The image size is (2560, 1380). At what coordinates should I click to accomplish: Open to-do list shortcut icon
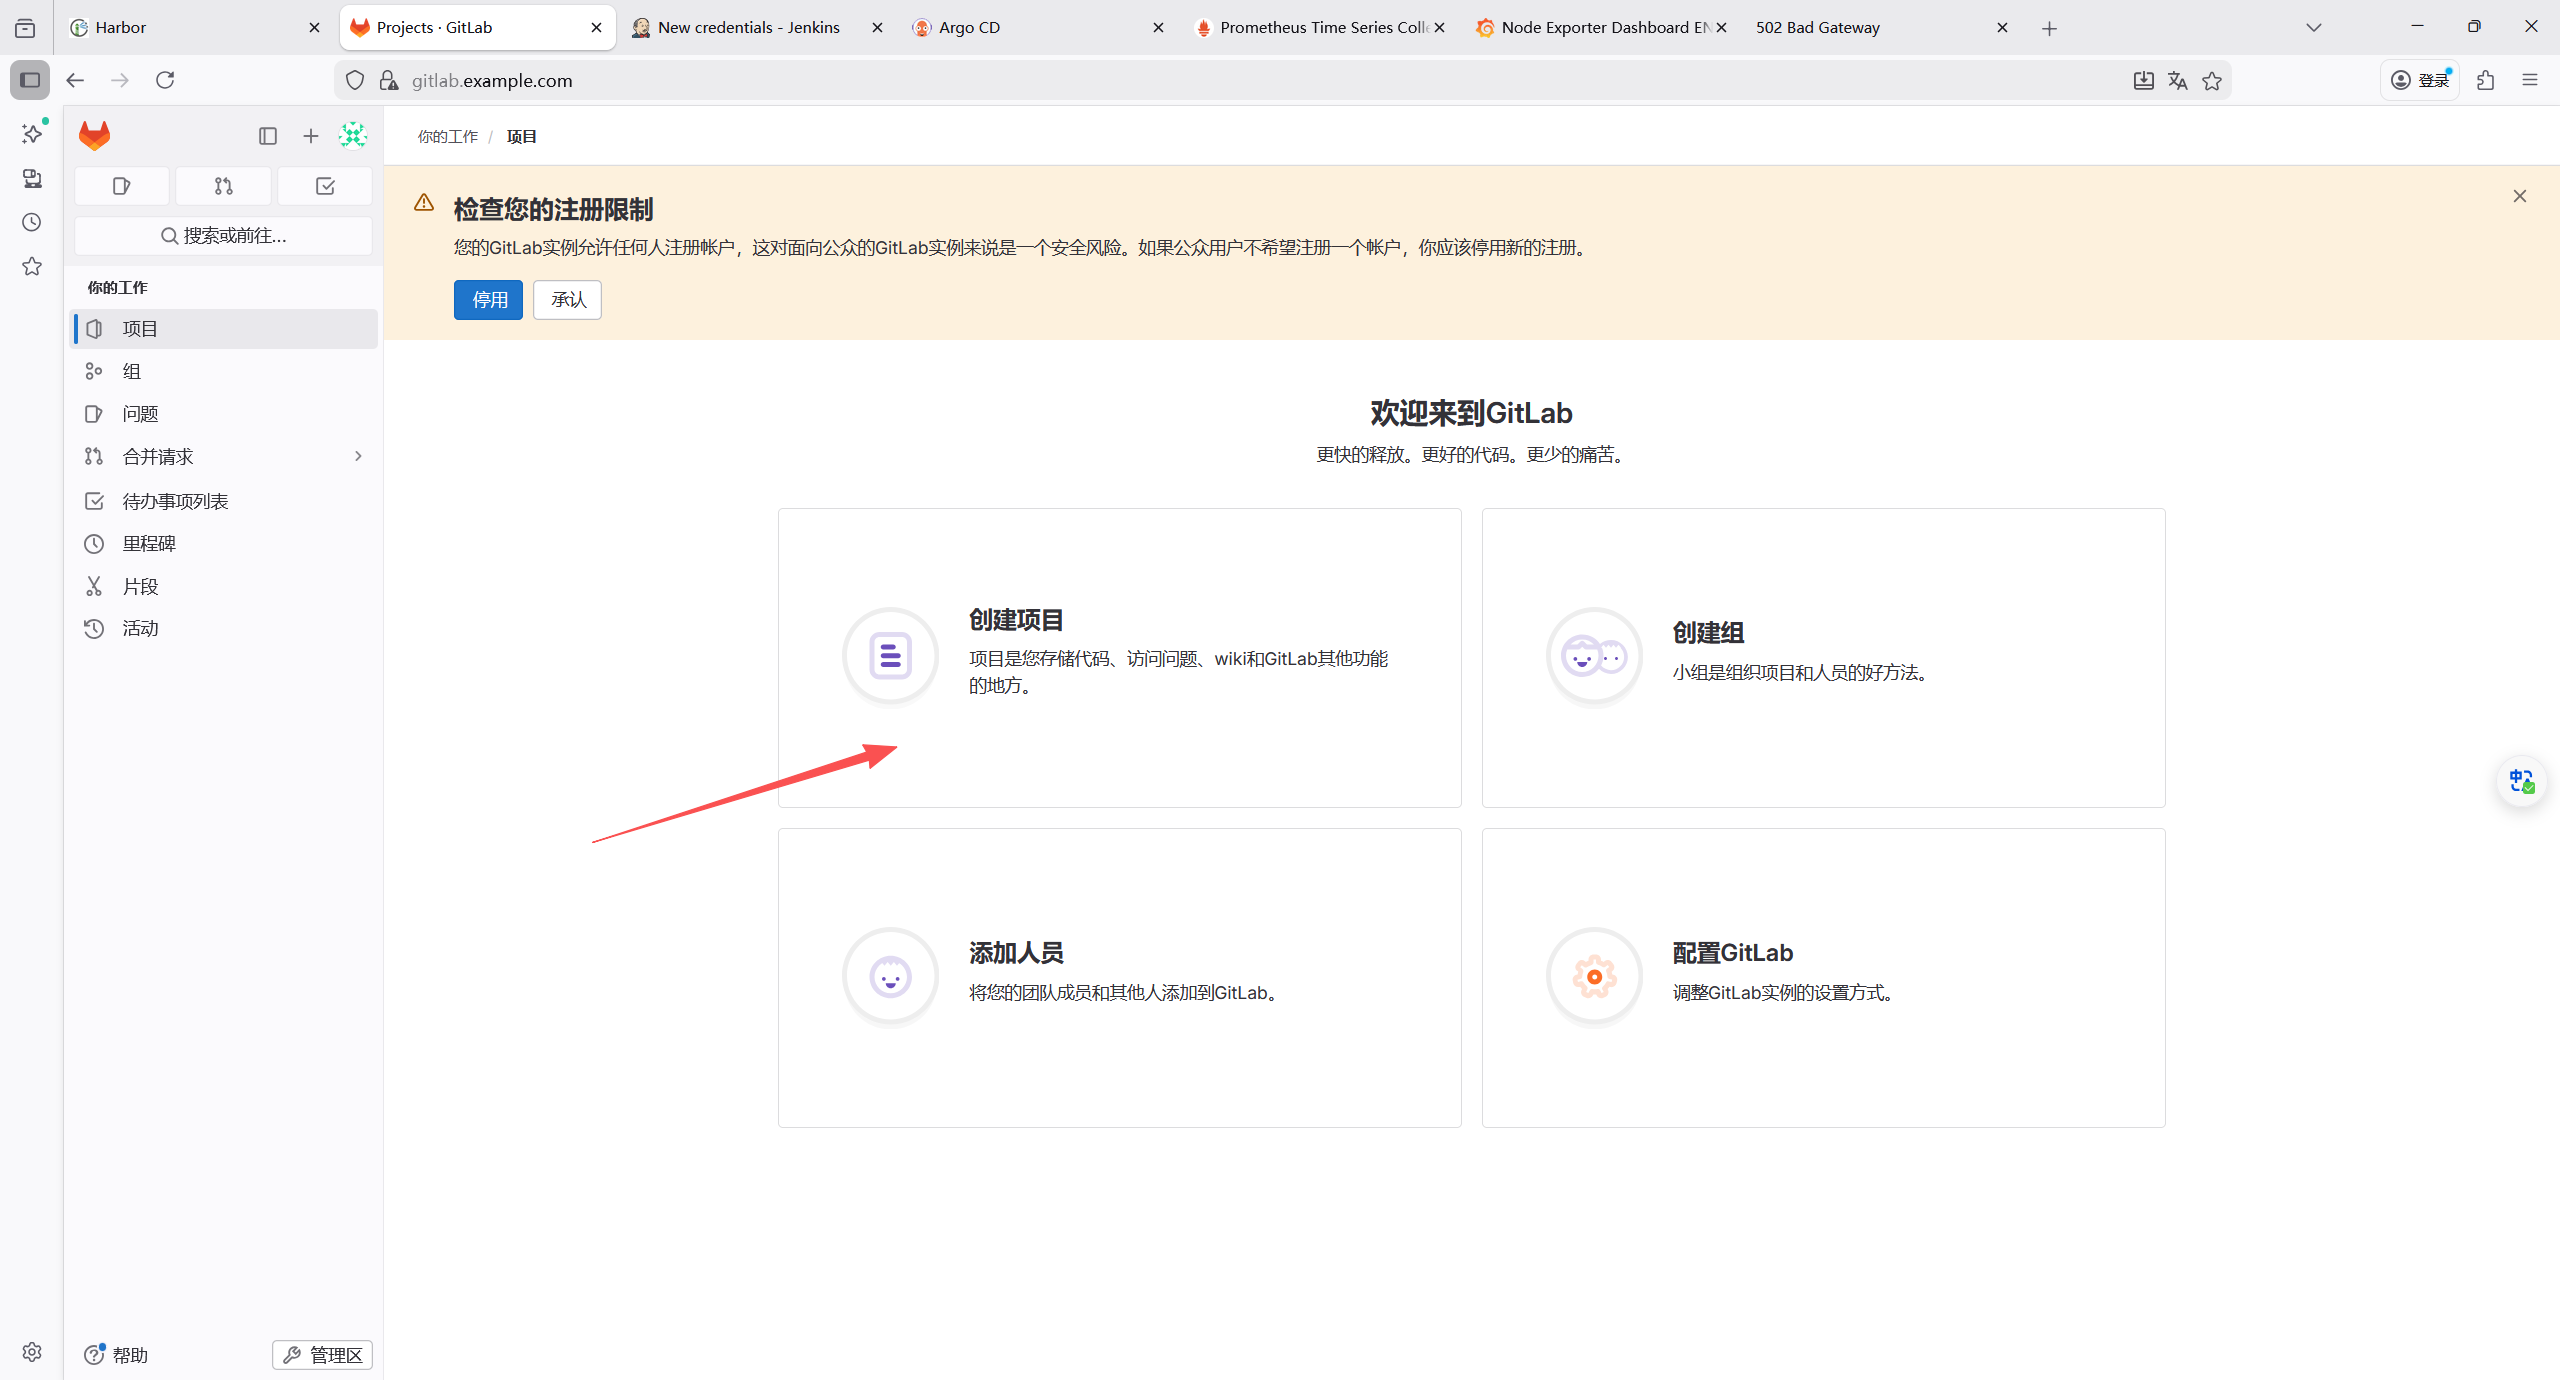(325, 186)
